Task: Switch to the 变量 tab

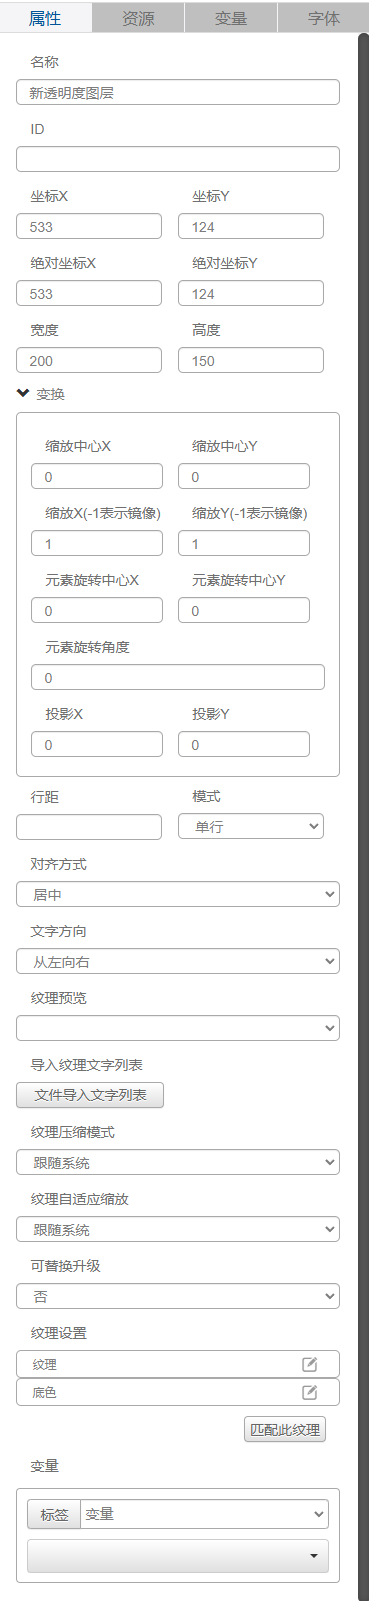Action: click(231, 17)
